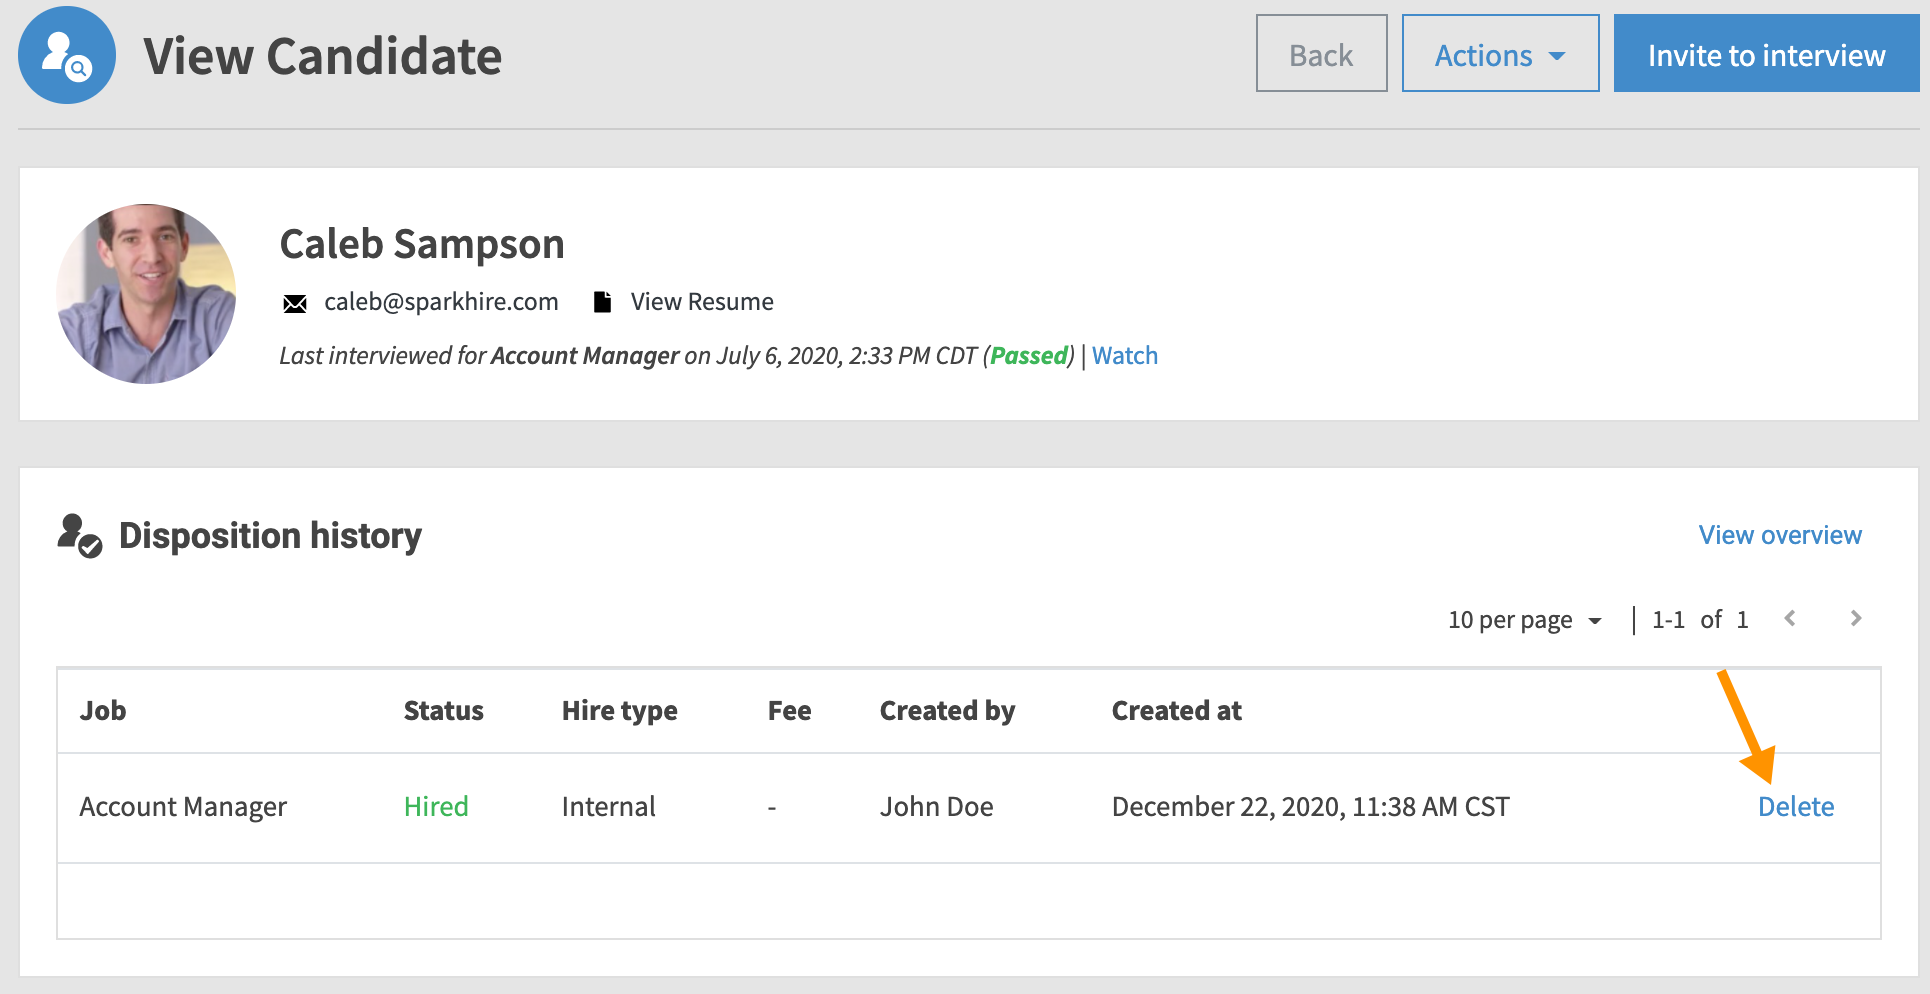The image size is (1930, 994).
Task: Open the Actions dropdown menu
Action: tap(1500, 54)
